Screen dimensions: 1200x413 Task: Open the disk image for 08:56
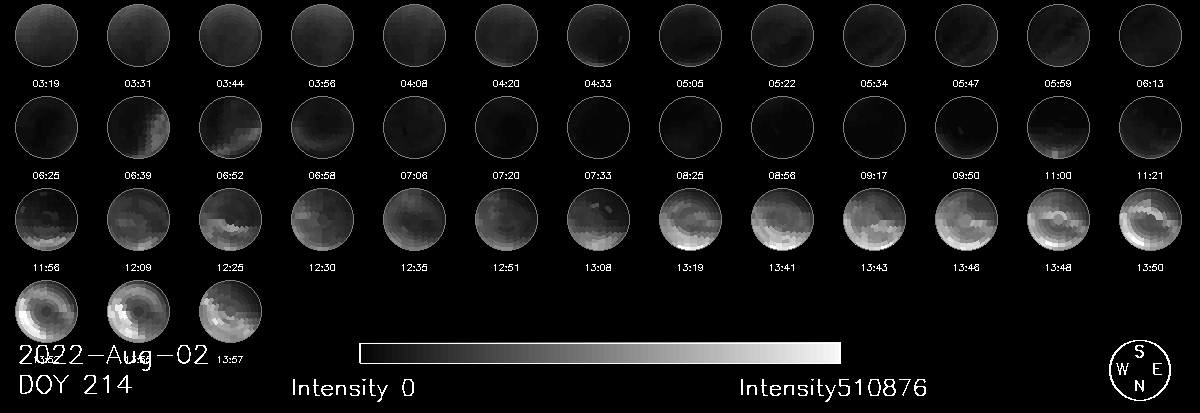click(x=782, y=127)
